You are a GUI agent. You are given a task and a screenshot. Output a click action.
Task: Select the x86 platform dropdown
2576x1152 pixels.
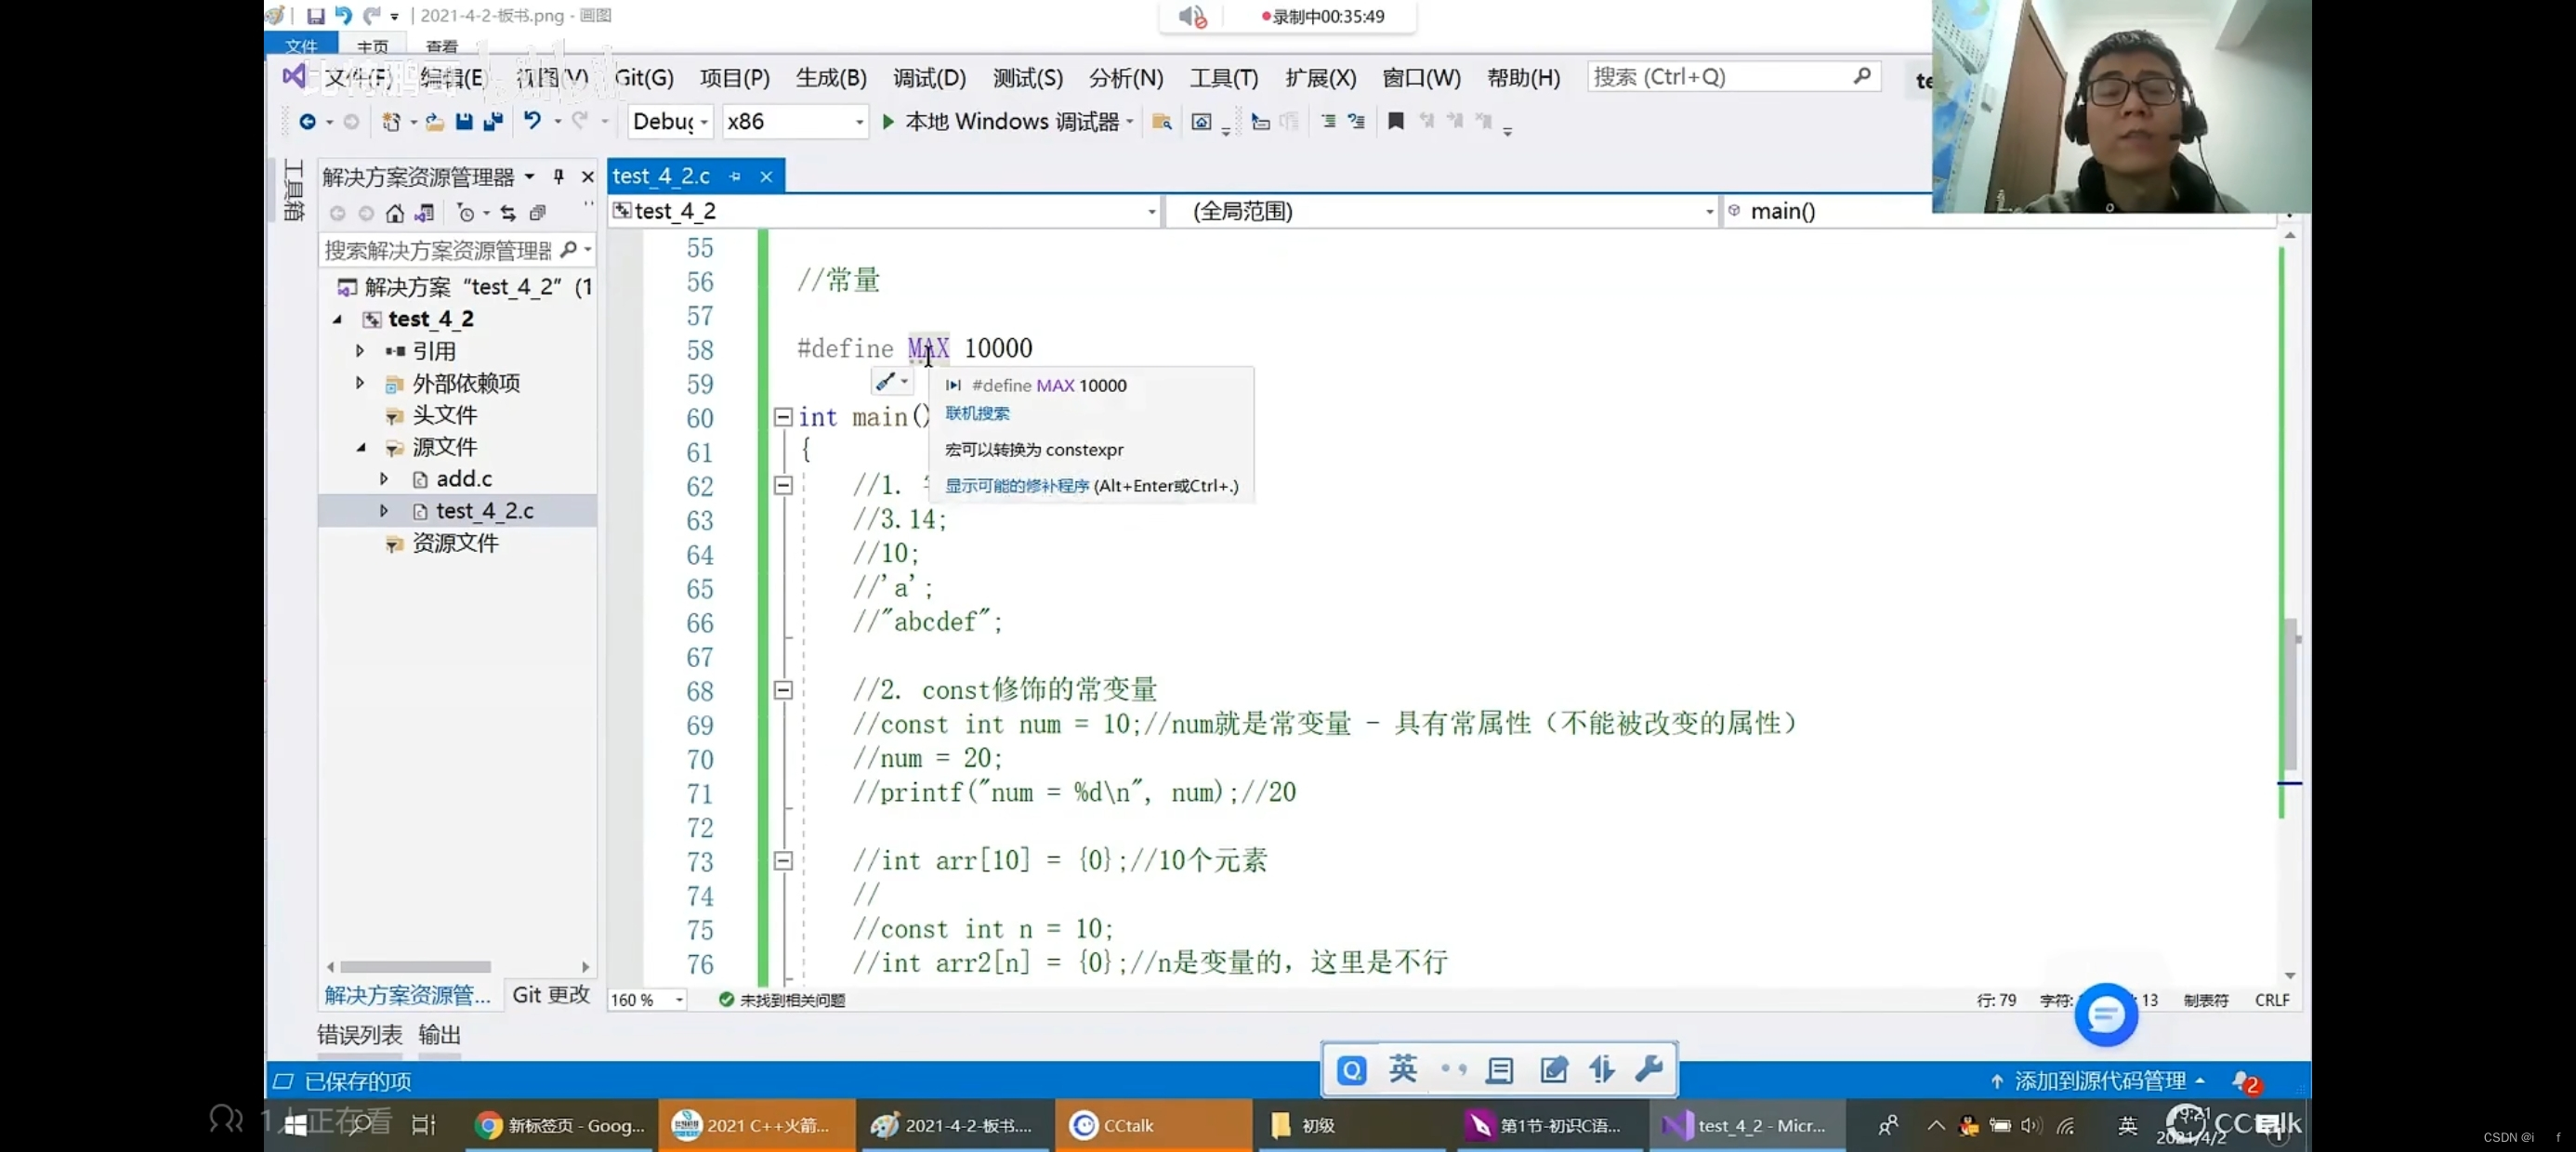coord(794,120)
